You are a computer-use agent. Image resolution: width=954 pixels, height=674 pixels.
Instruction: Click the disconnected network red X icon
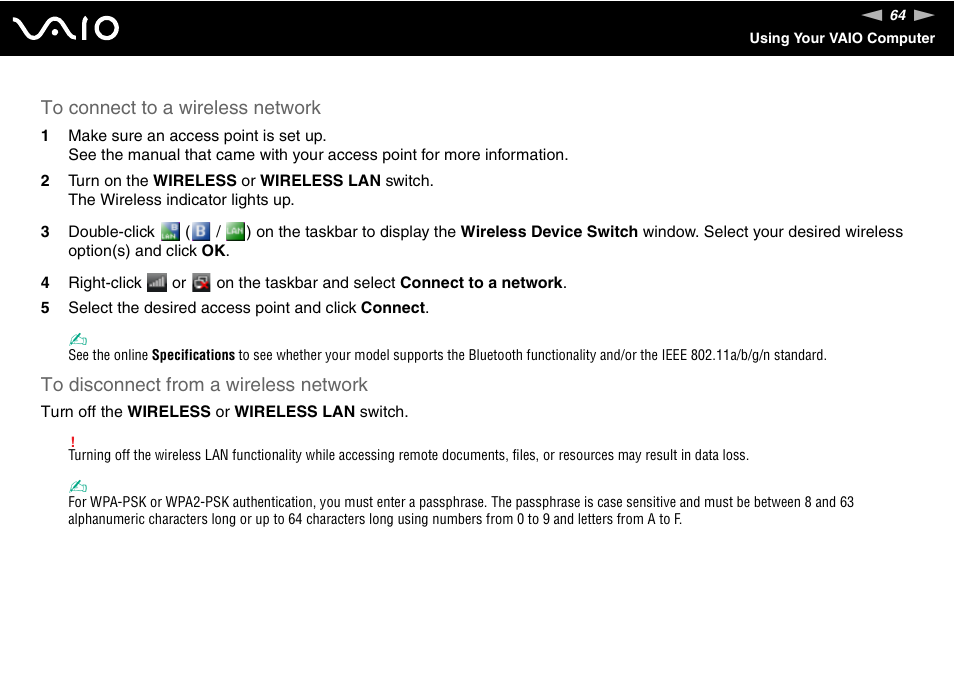[x=201, y=283]
